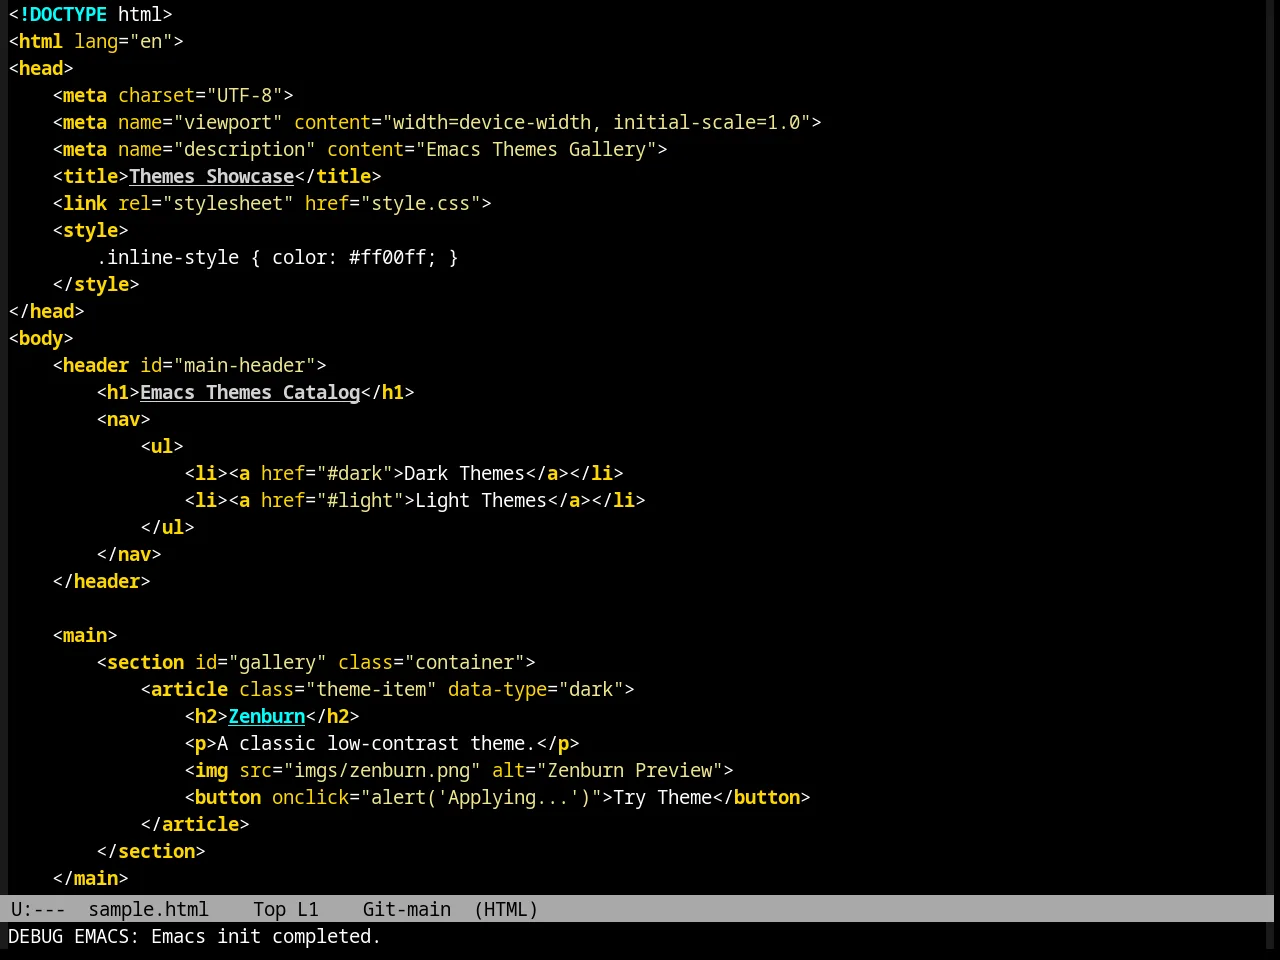This screenshot has width=1280, height=960.
Task: Click 'Light Themes' link text in code
Action: pos(481,500)
